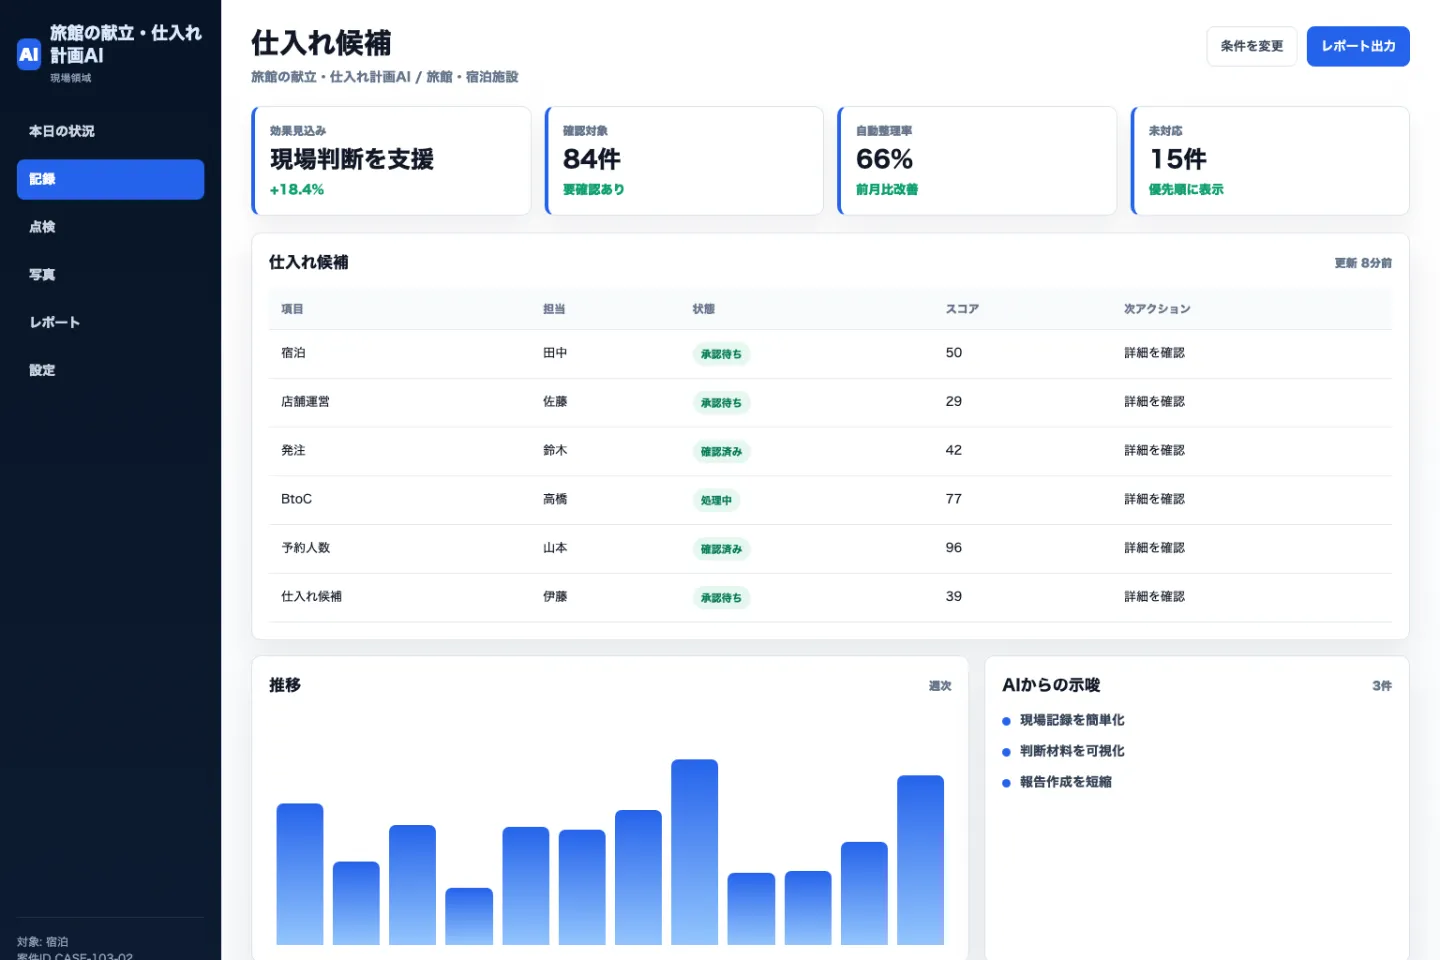1440x960 pixels.
Task: Open the 確認対象 84件 card
Action: (684, 161)
